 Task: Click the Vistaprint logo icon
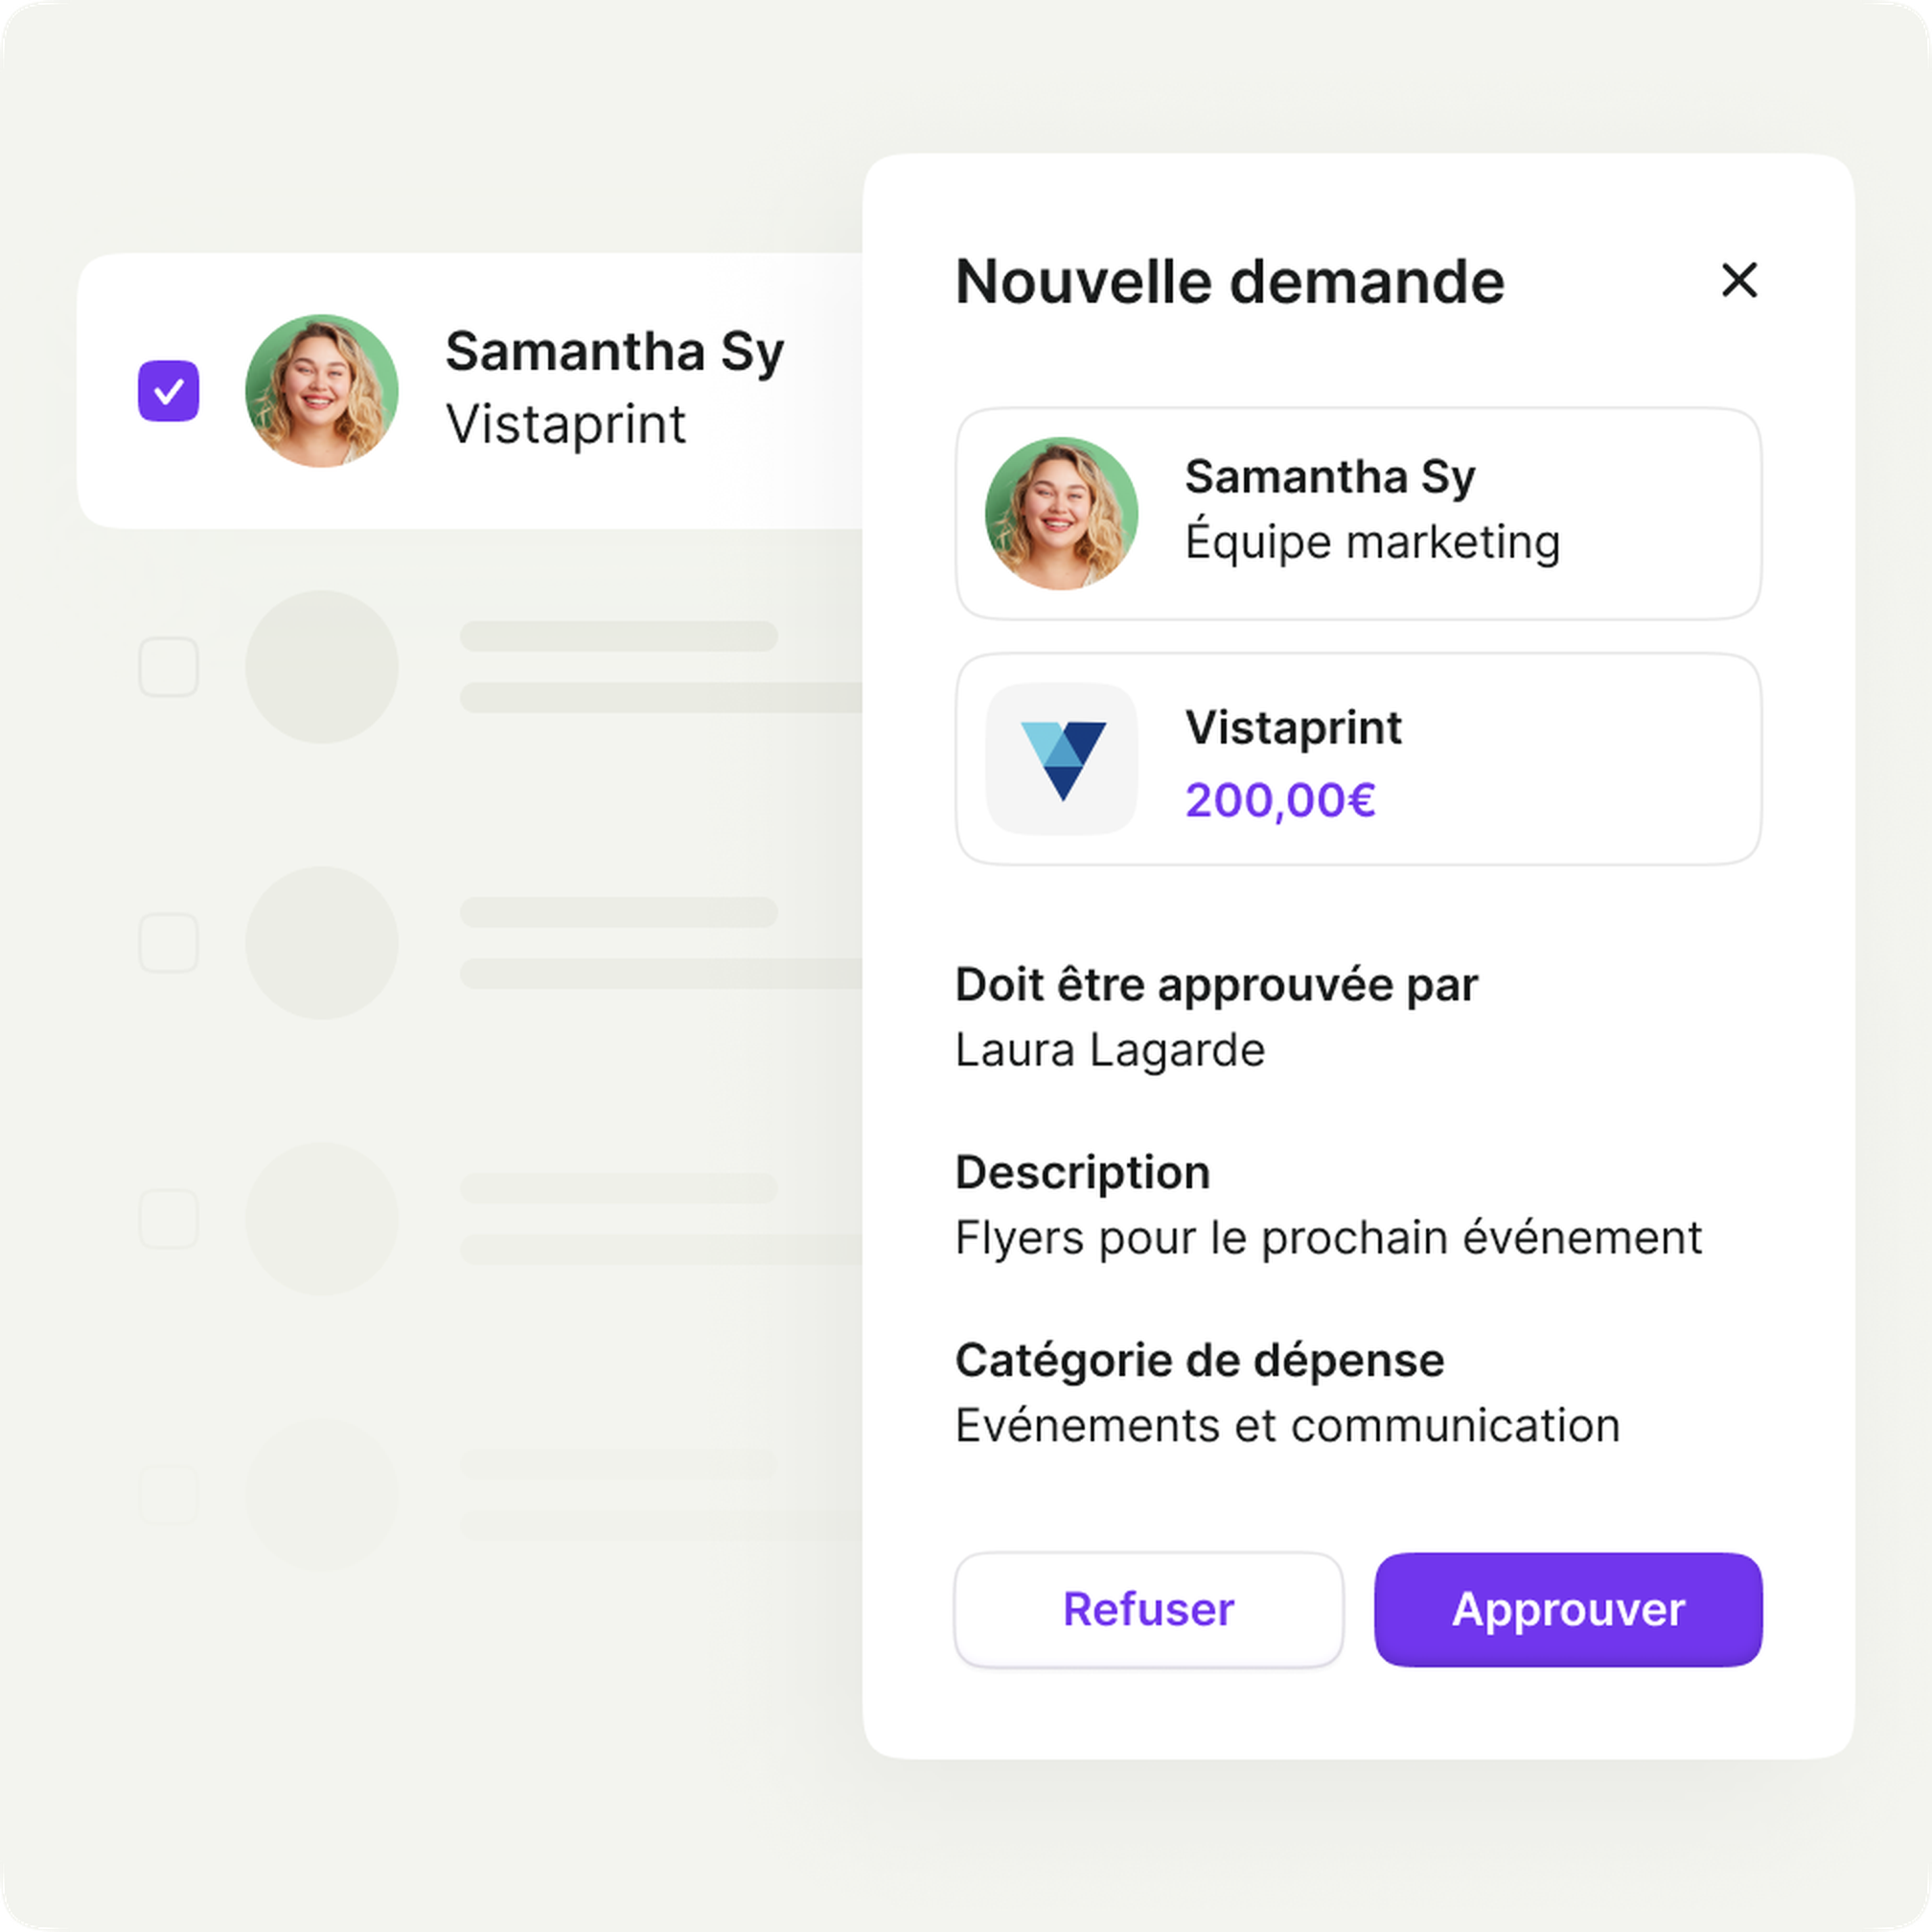point(1062,759)
